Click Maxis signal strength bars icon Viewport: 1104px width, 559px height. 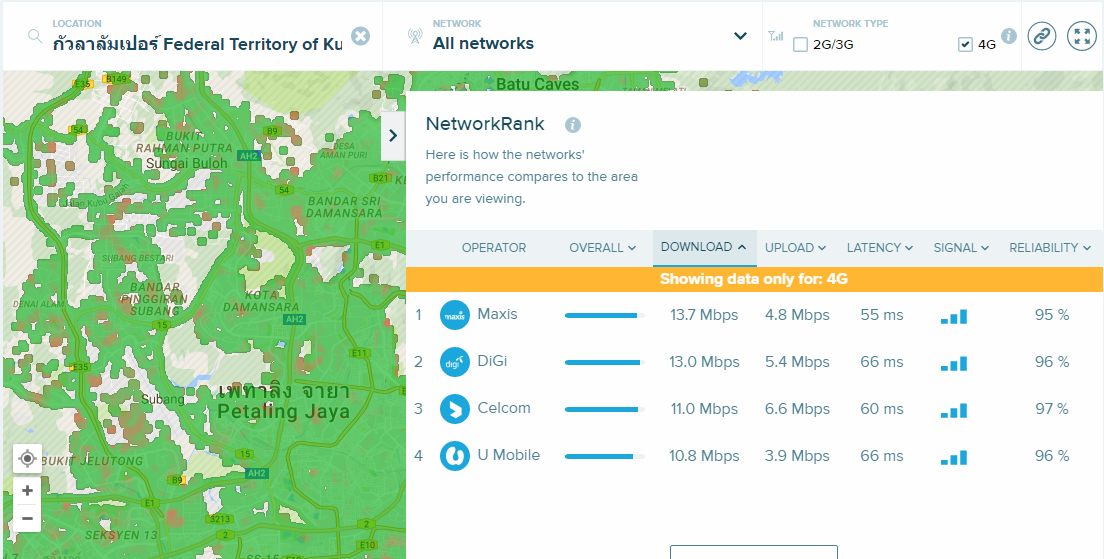point(954,316)
